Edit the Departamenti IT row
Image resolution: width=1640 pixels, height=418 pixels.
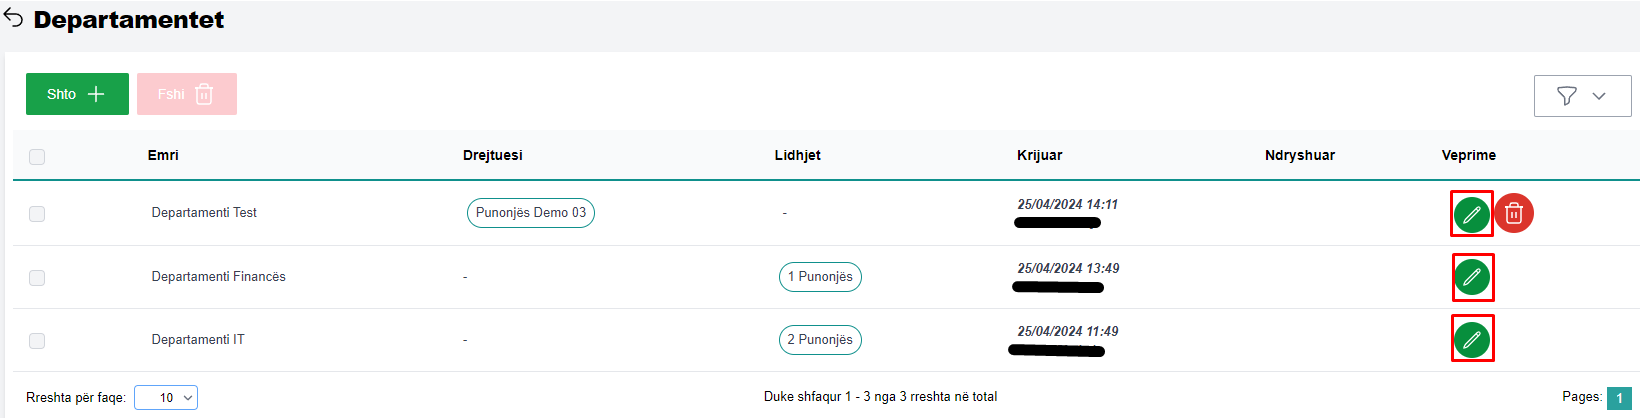(1472, 340)
